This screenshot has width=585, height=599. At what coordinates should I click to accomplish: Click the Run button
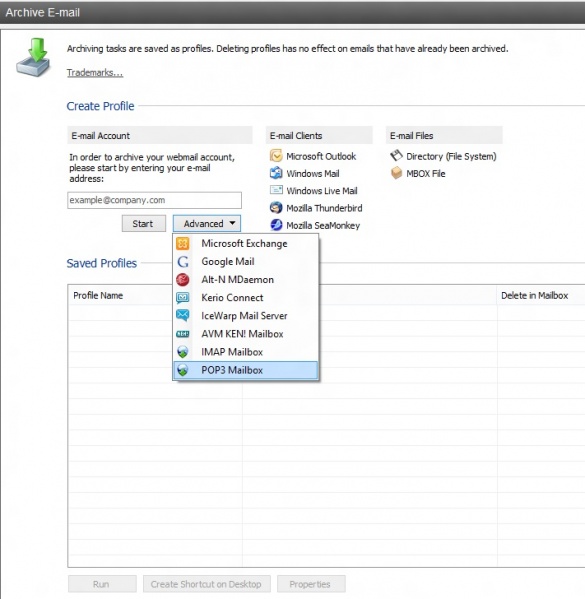click(102, 584)
